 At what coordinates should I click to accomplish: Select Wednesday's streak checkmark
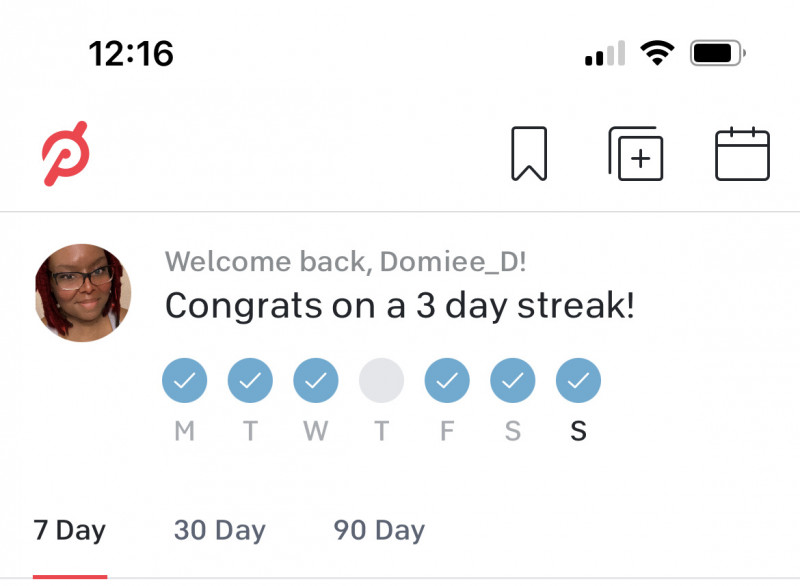pos(316,381)
